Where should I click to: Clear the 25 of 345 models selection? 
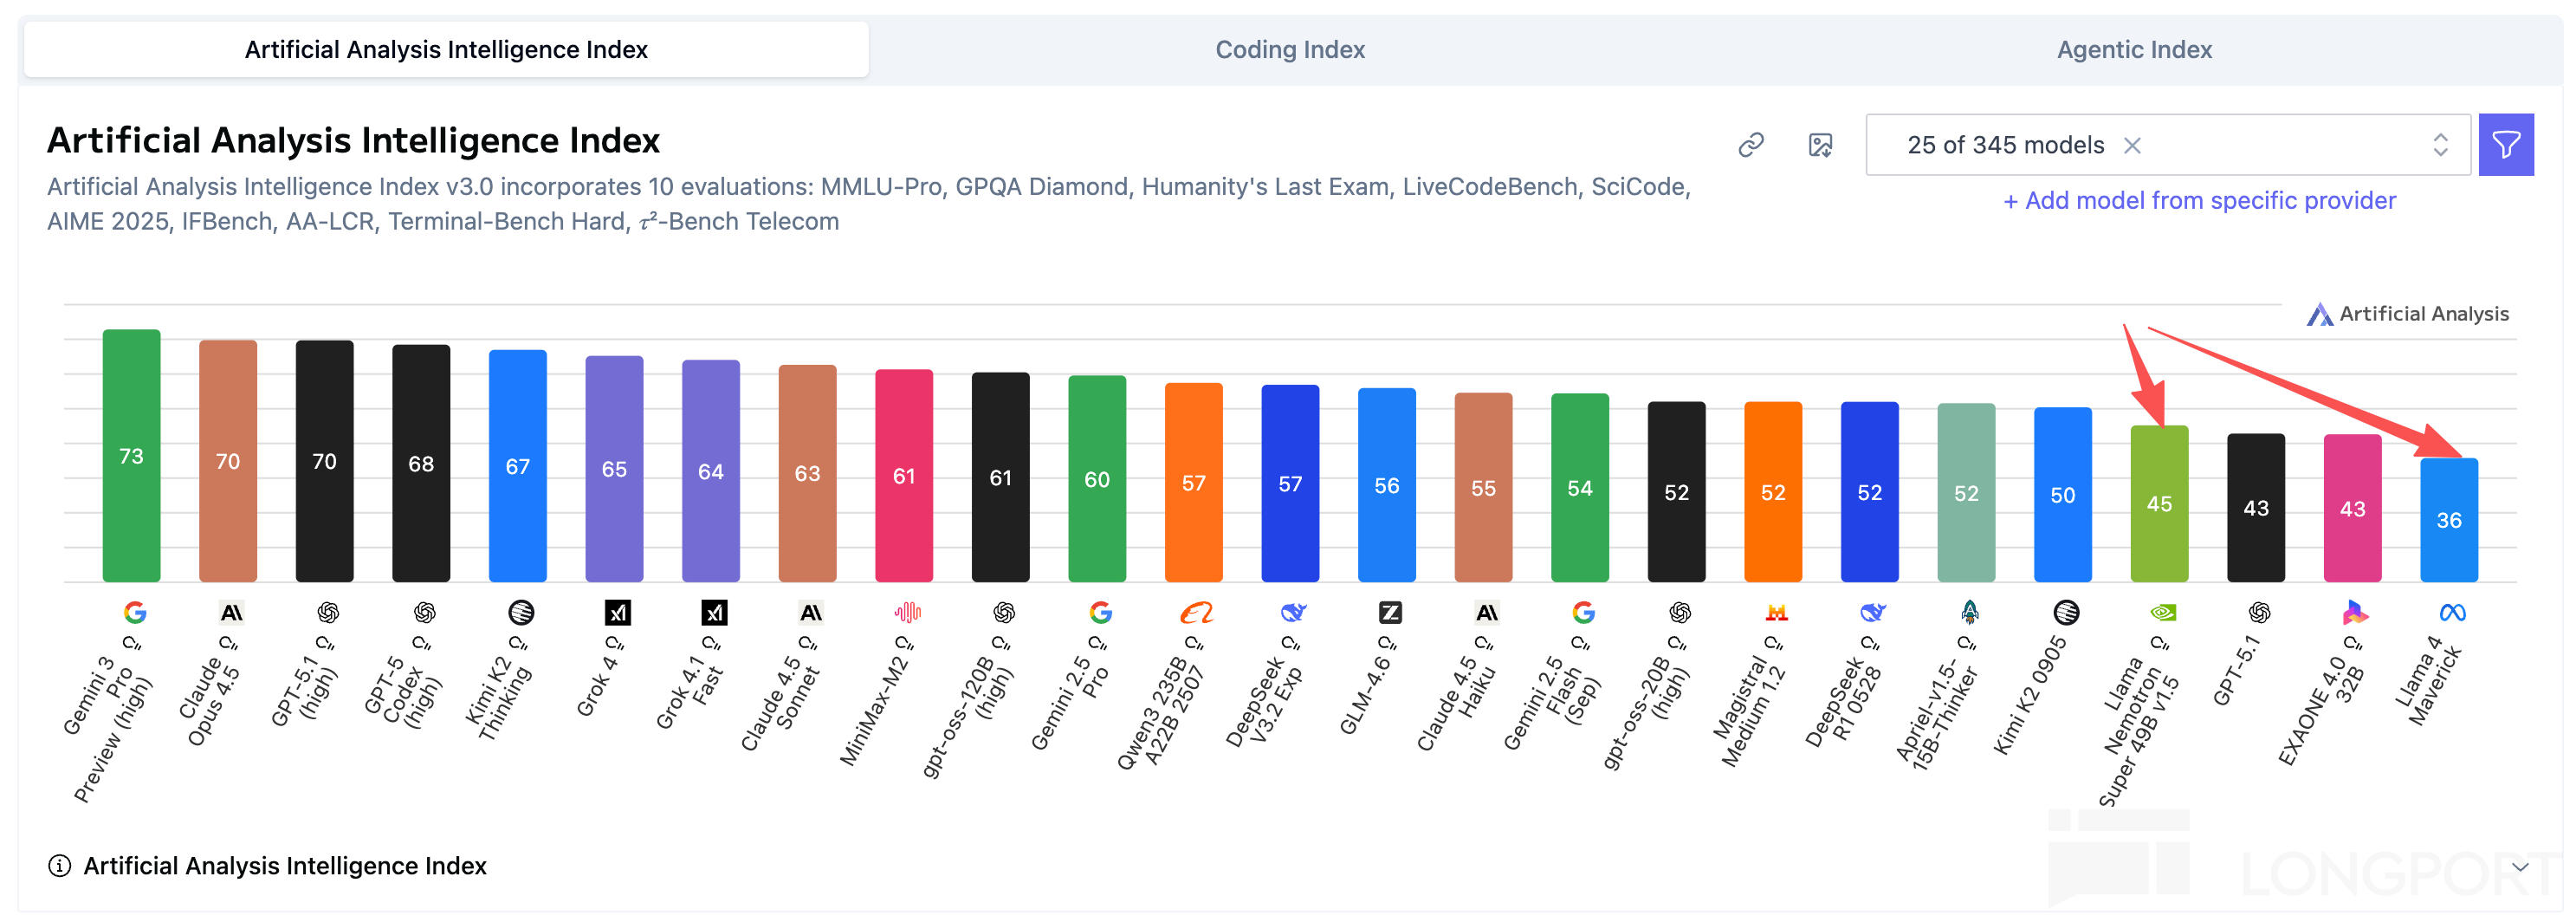(x=2132, y=146)
